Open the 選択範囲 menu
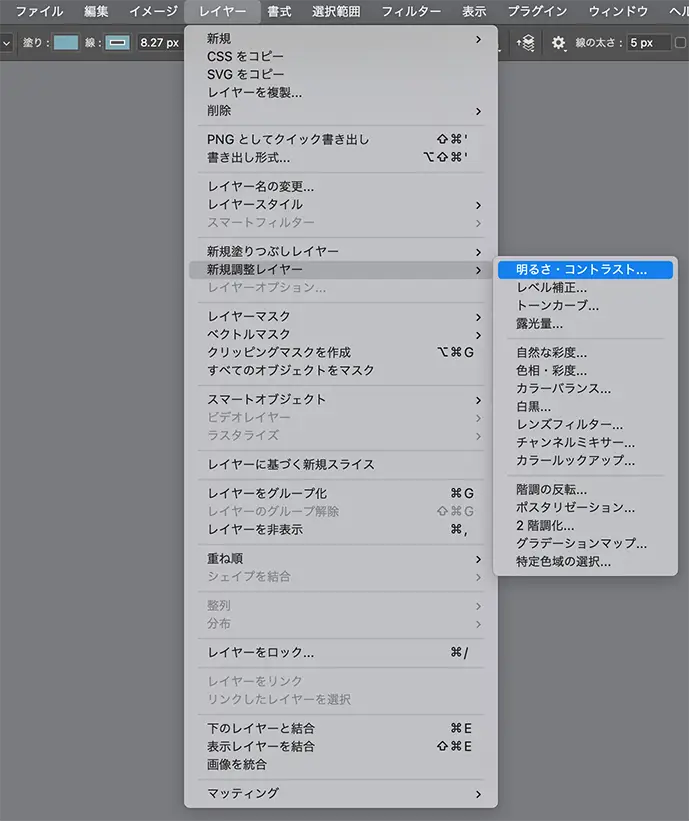689x821 pixels. (x=336, y=11)
